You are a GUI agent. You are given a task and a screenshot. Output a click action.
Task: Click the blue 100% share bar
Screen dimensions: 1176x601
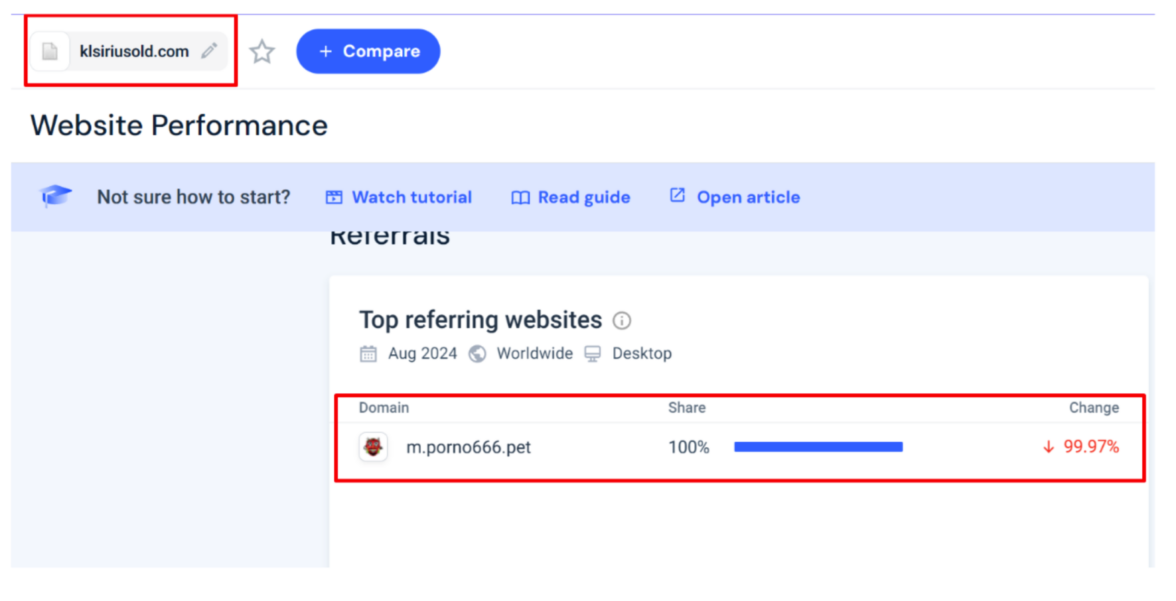[818, 447]
